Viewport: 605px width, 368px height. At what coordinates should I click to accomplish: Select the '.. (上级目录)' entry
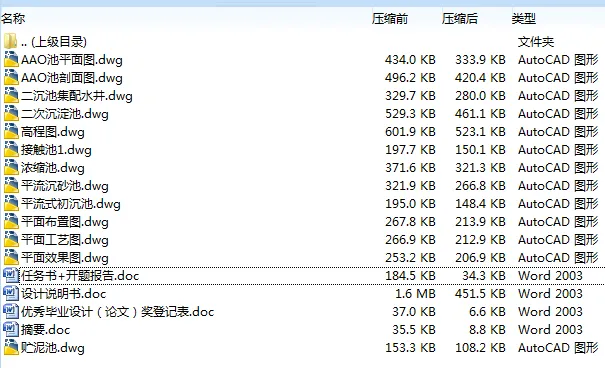(x=54, y=42)
